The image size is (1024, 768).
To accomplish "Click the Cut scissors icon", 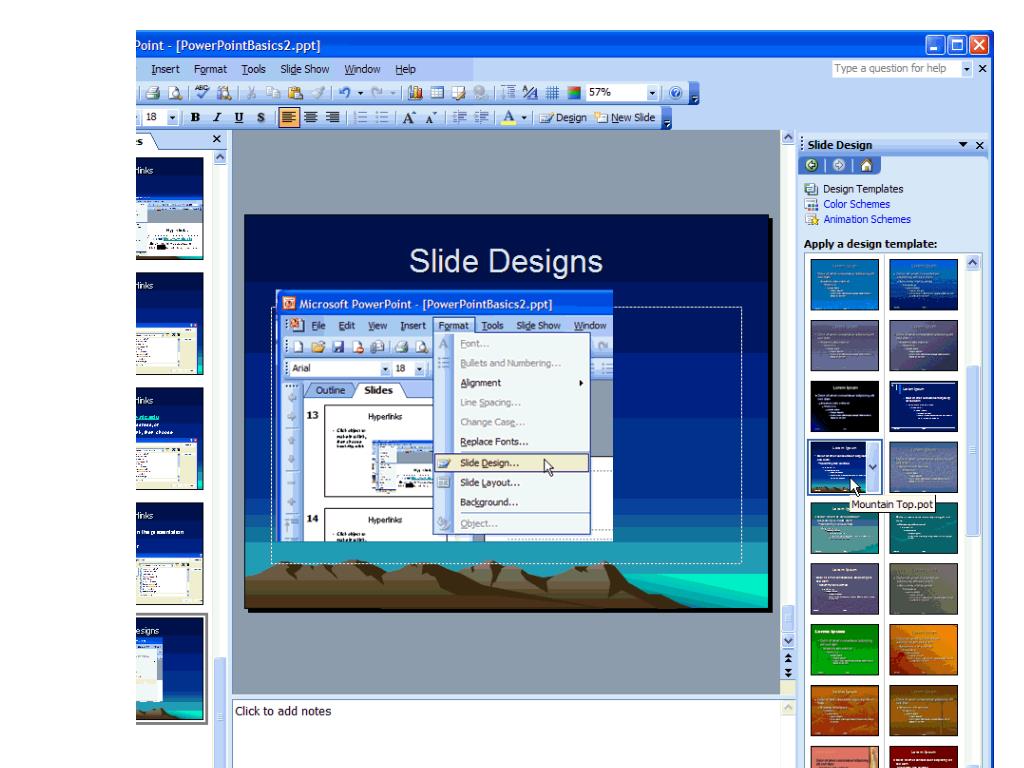I will click(x=251, y=93).
